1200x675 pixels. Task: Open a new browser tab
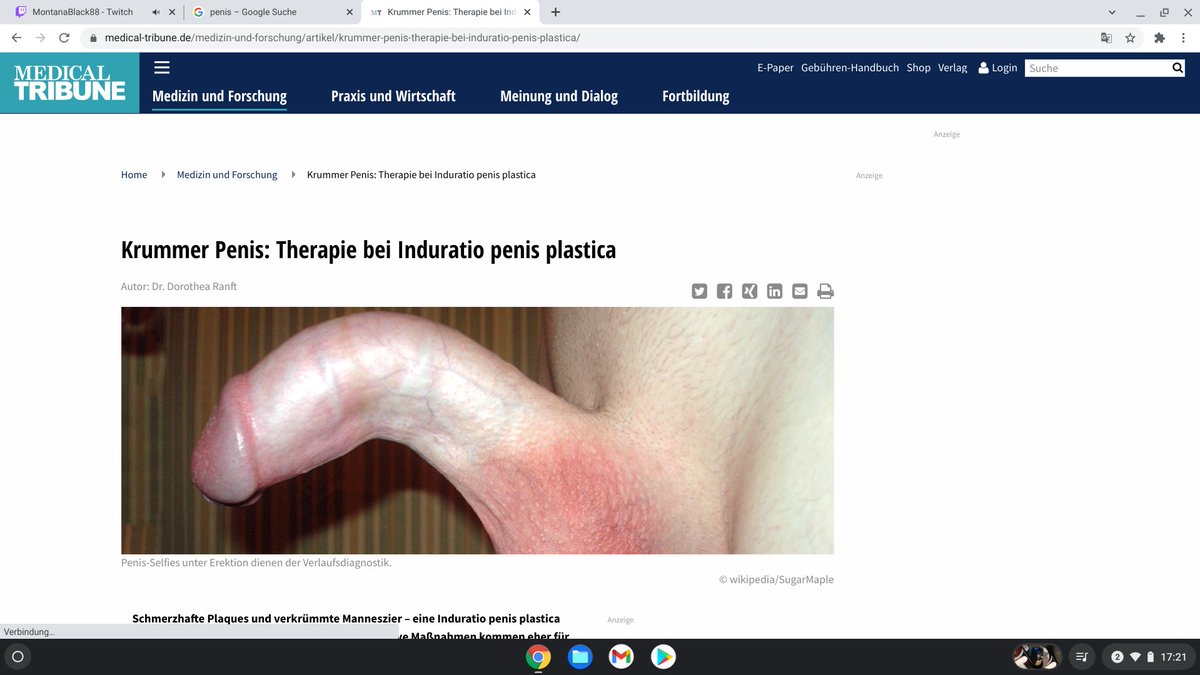556,12
